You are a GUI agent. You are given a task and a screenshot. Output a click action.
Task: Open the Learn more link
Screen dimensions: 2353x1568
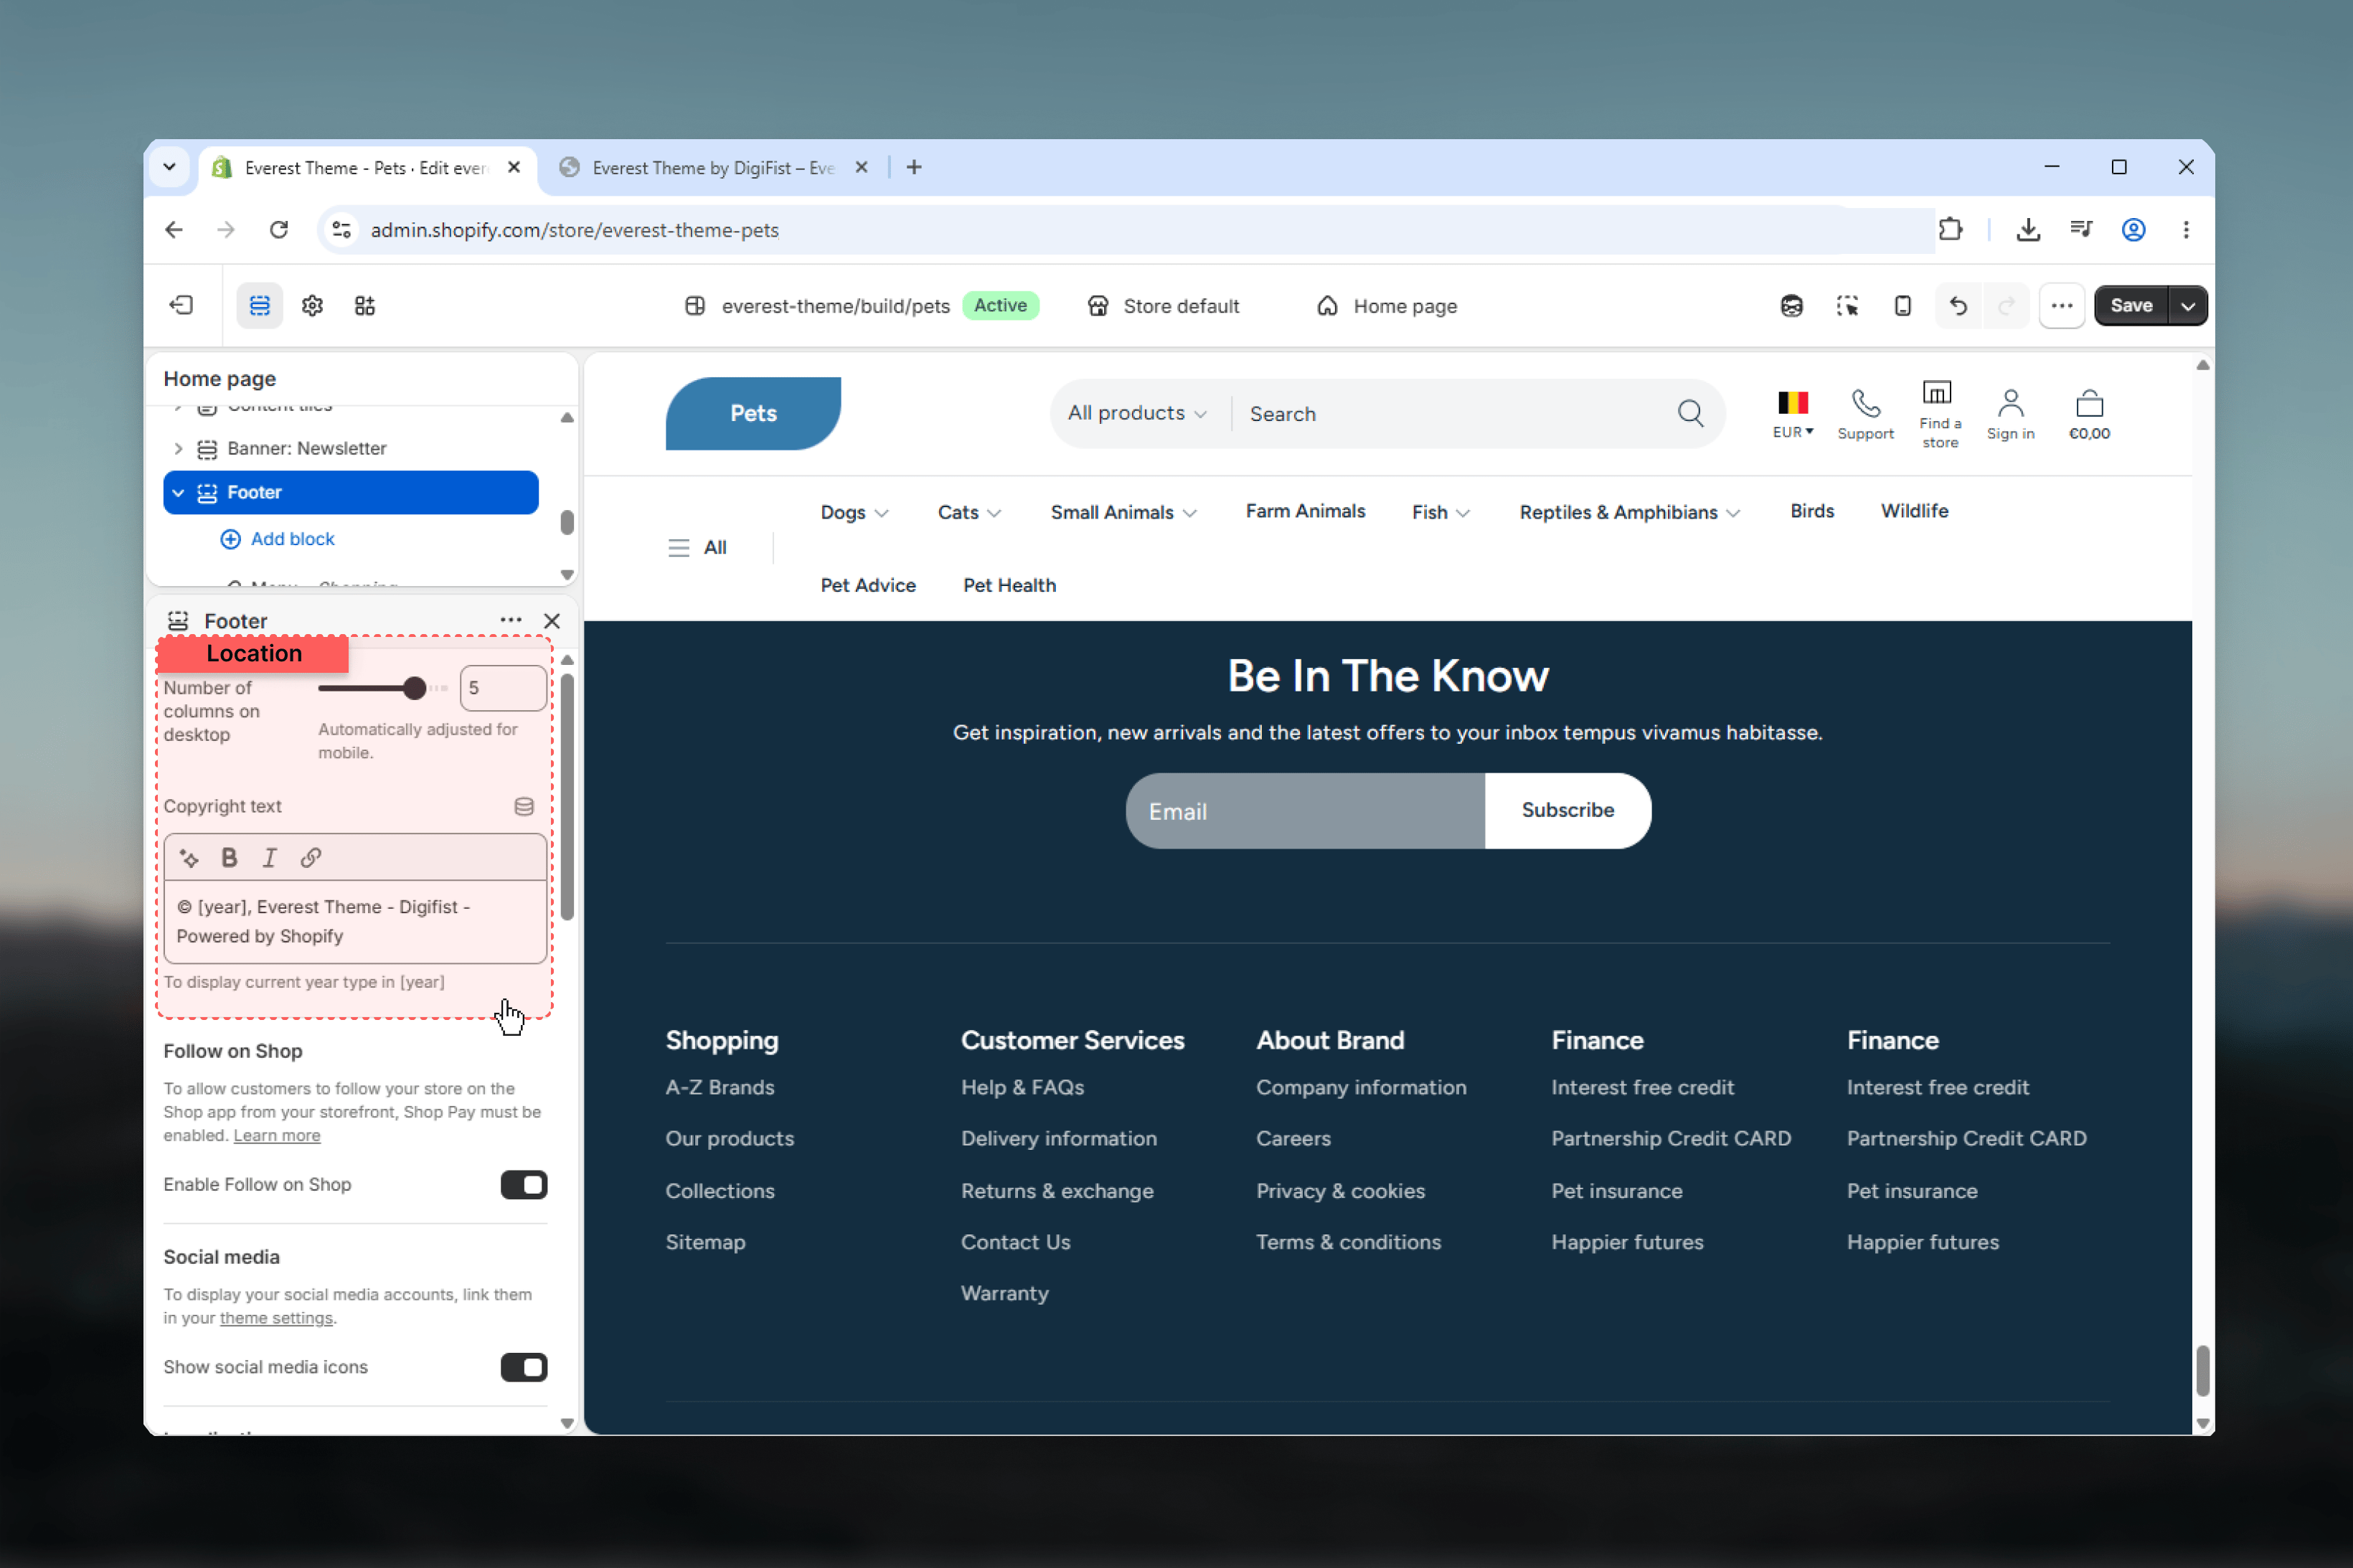277,1135
